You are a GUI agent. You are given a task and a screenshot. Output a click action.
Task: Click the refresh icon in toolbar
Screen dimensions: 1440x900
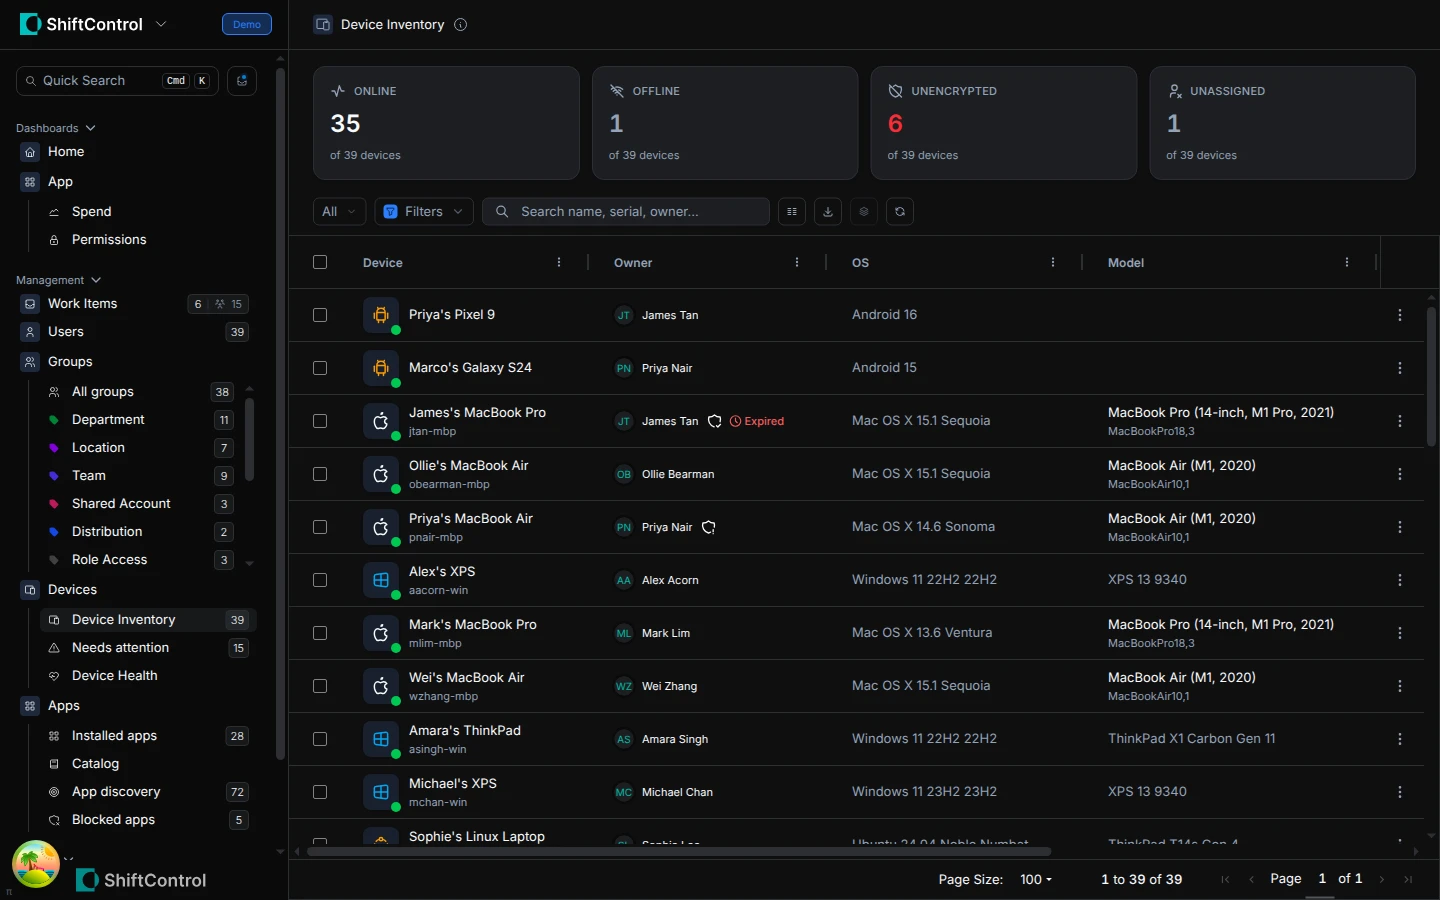[900, 212]
